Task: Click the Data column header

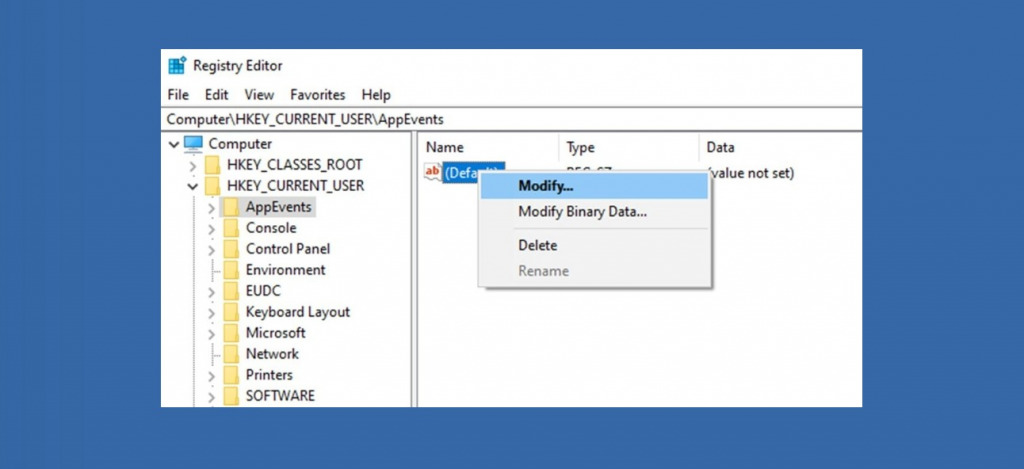Action: (721, 148)
